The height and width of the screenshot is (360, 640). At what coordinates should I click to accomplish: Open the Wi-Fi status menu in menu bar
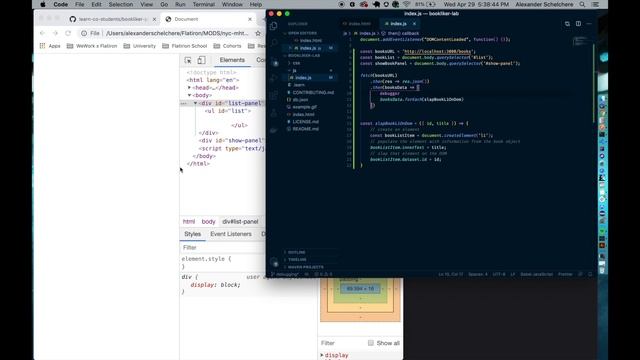pyautogui.click(x=407, y=4)
